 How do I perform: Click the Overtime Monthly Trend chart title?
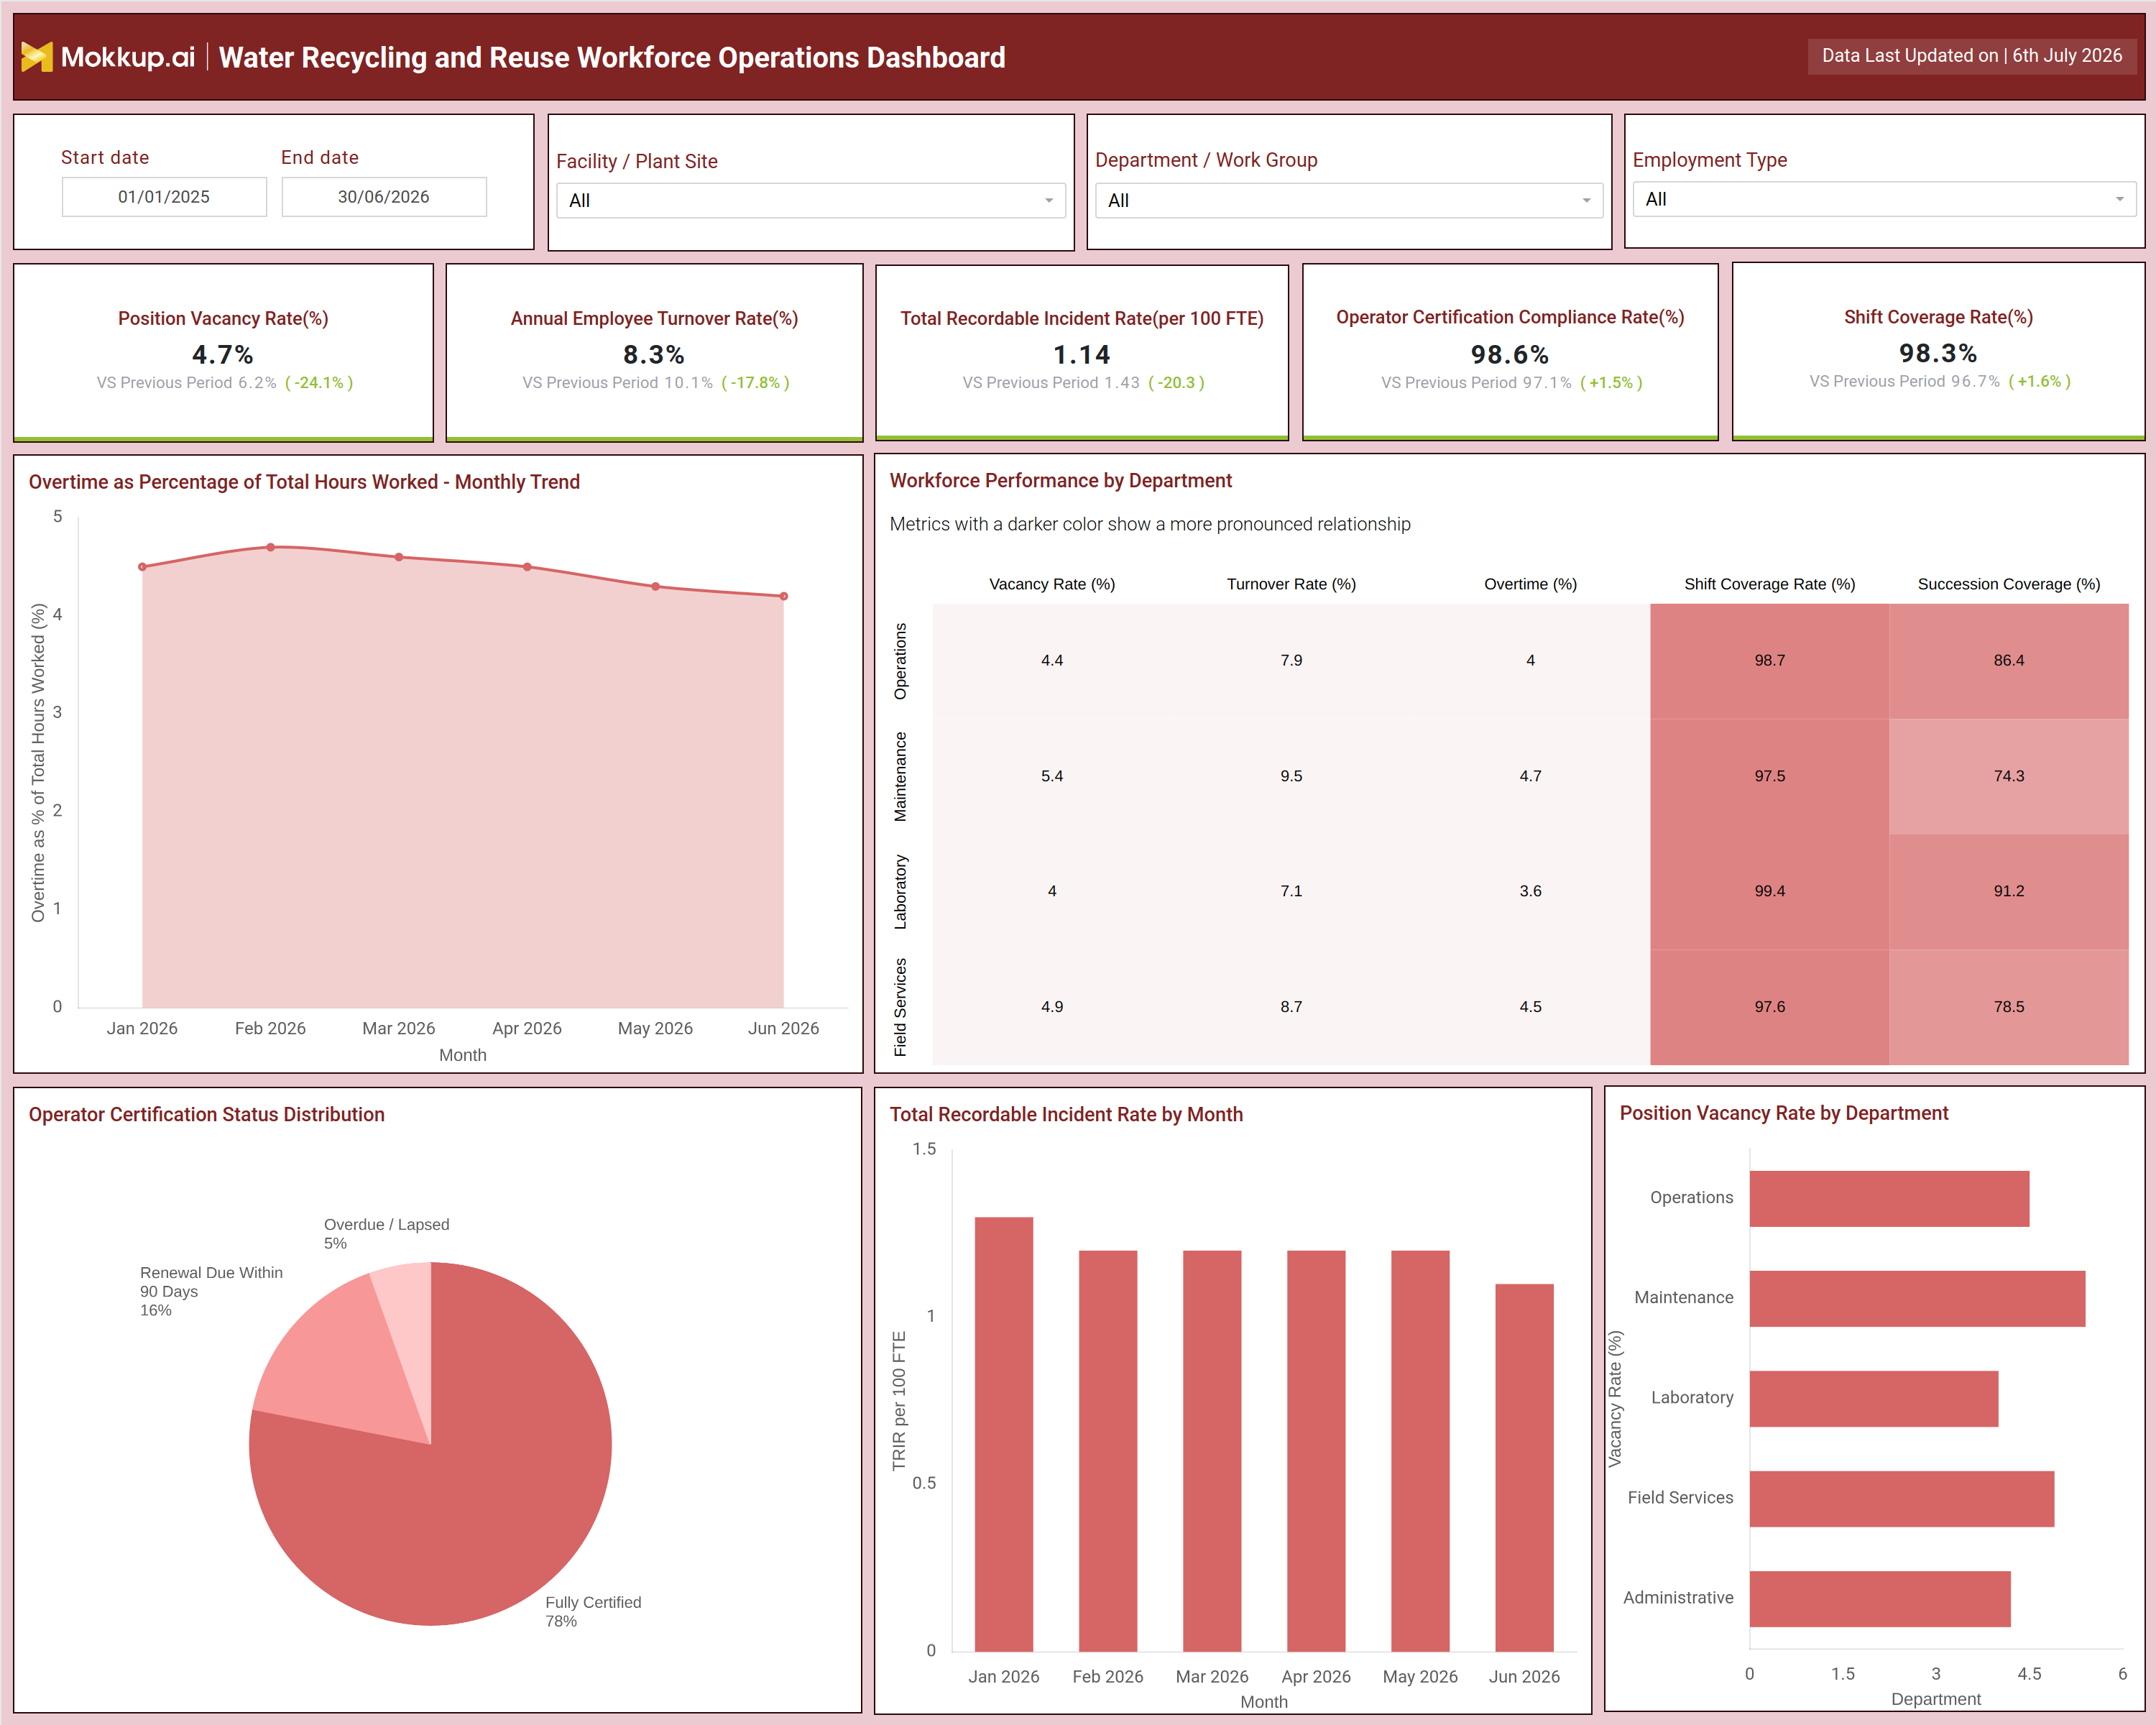click(304, 482)
